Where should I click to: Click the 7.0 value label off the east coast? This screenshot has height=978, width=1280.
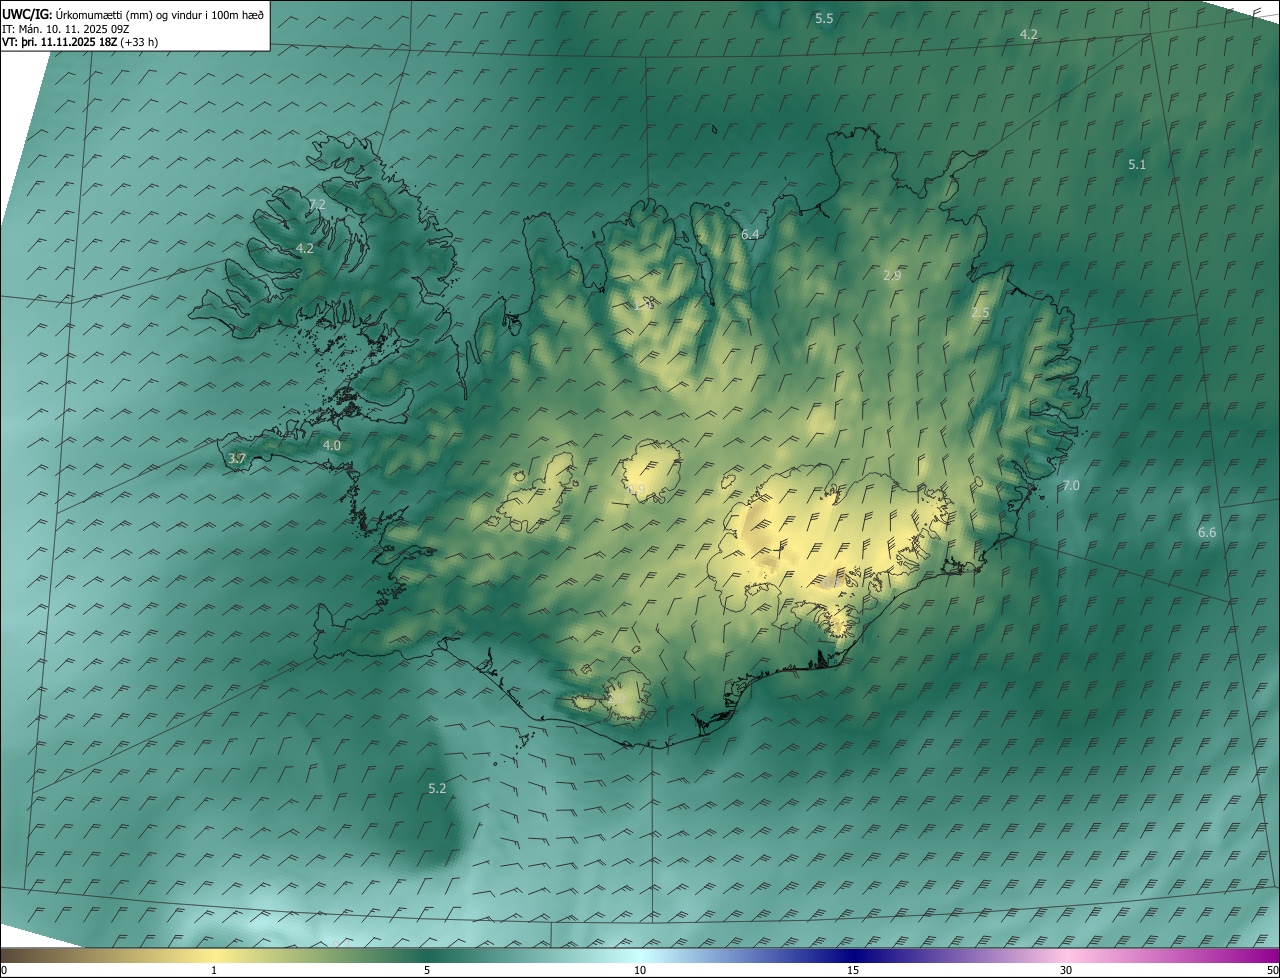1071,485
